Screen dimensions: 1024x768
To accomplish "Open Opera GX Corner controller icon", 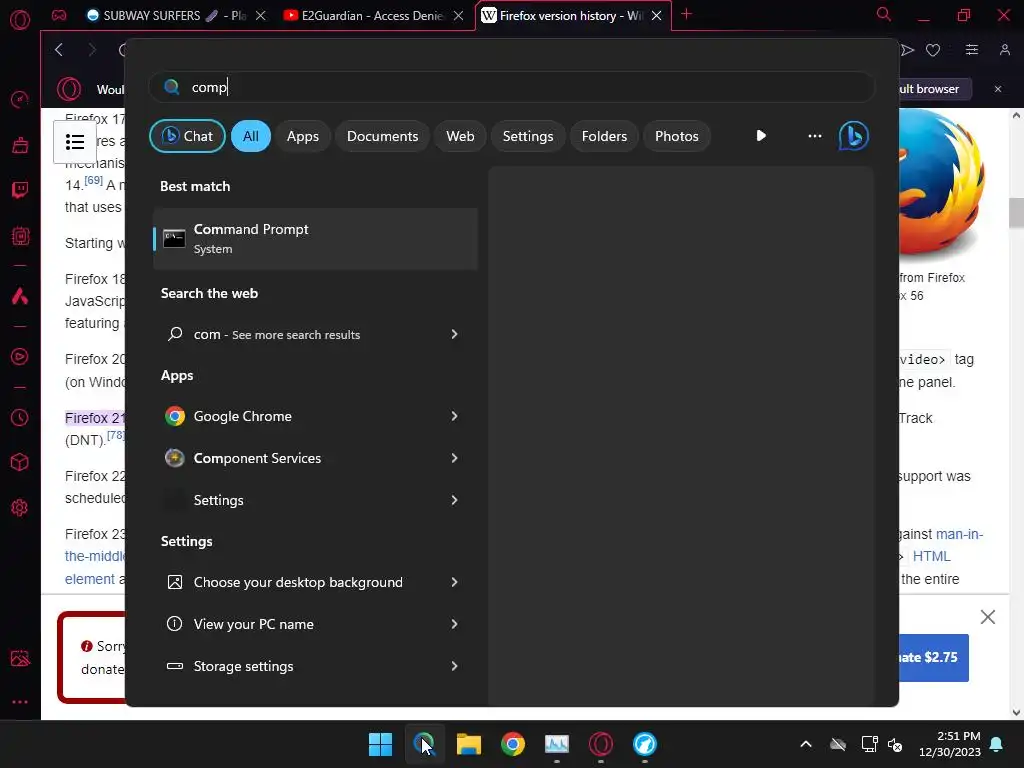I will [59, 15].
